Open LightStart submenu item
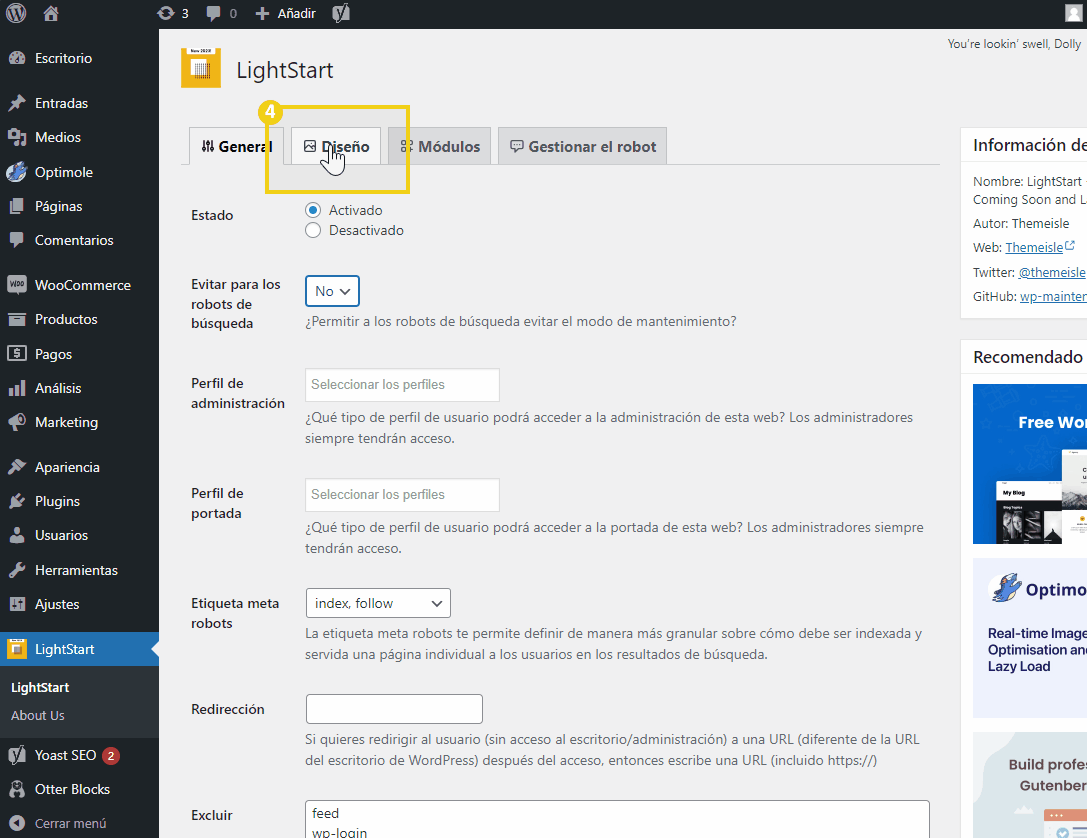This screenshot has height=838, width=1087. [x=40, y=688]
